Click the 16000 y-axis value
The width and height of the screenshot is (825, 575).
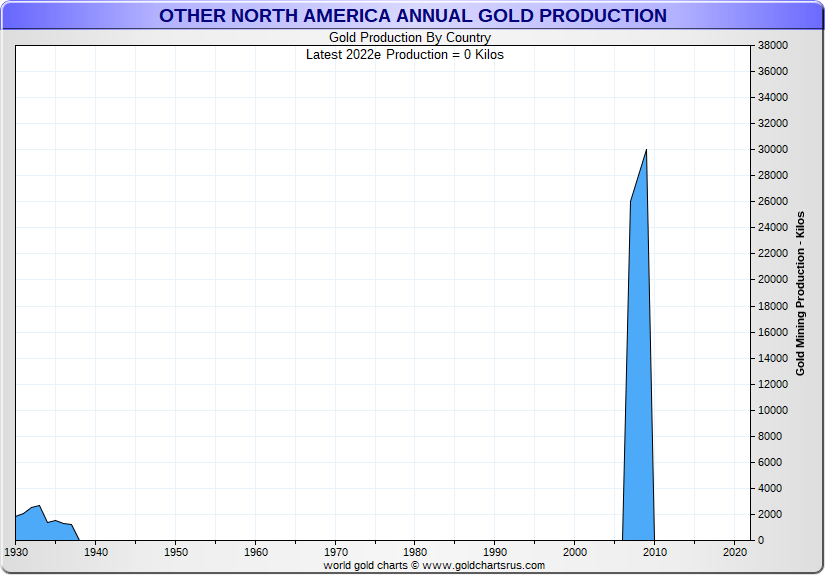[x=773, y=332]
